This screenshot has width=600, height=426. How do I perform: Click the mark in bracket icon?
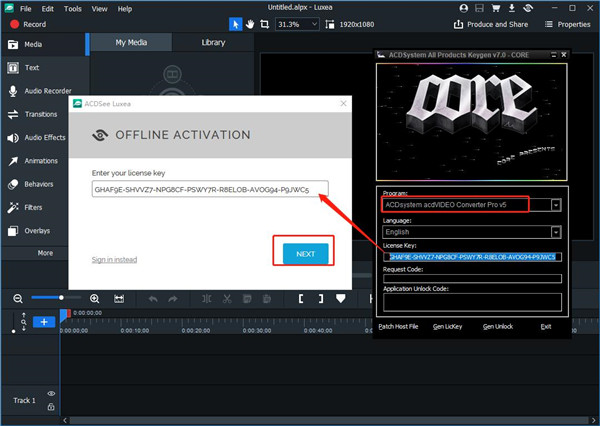coord(301,299)
